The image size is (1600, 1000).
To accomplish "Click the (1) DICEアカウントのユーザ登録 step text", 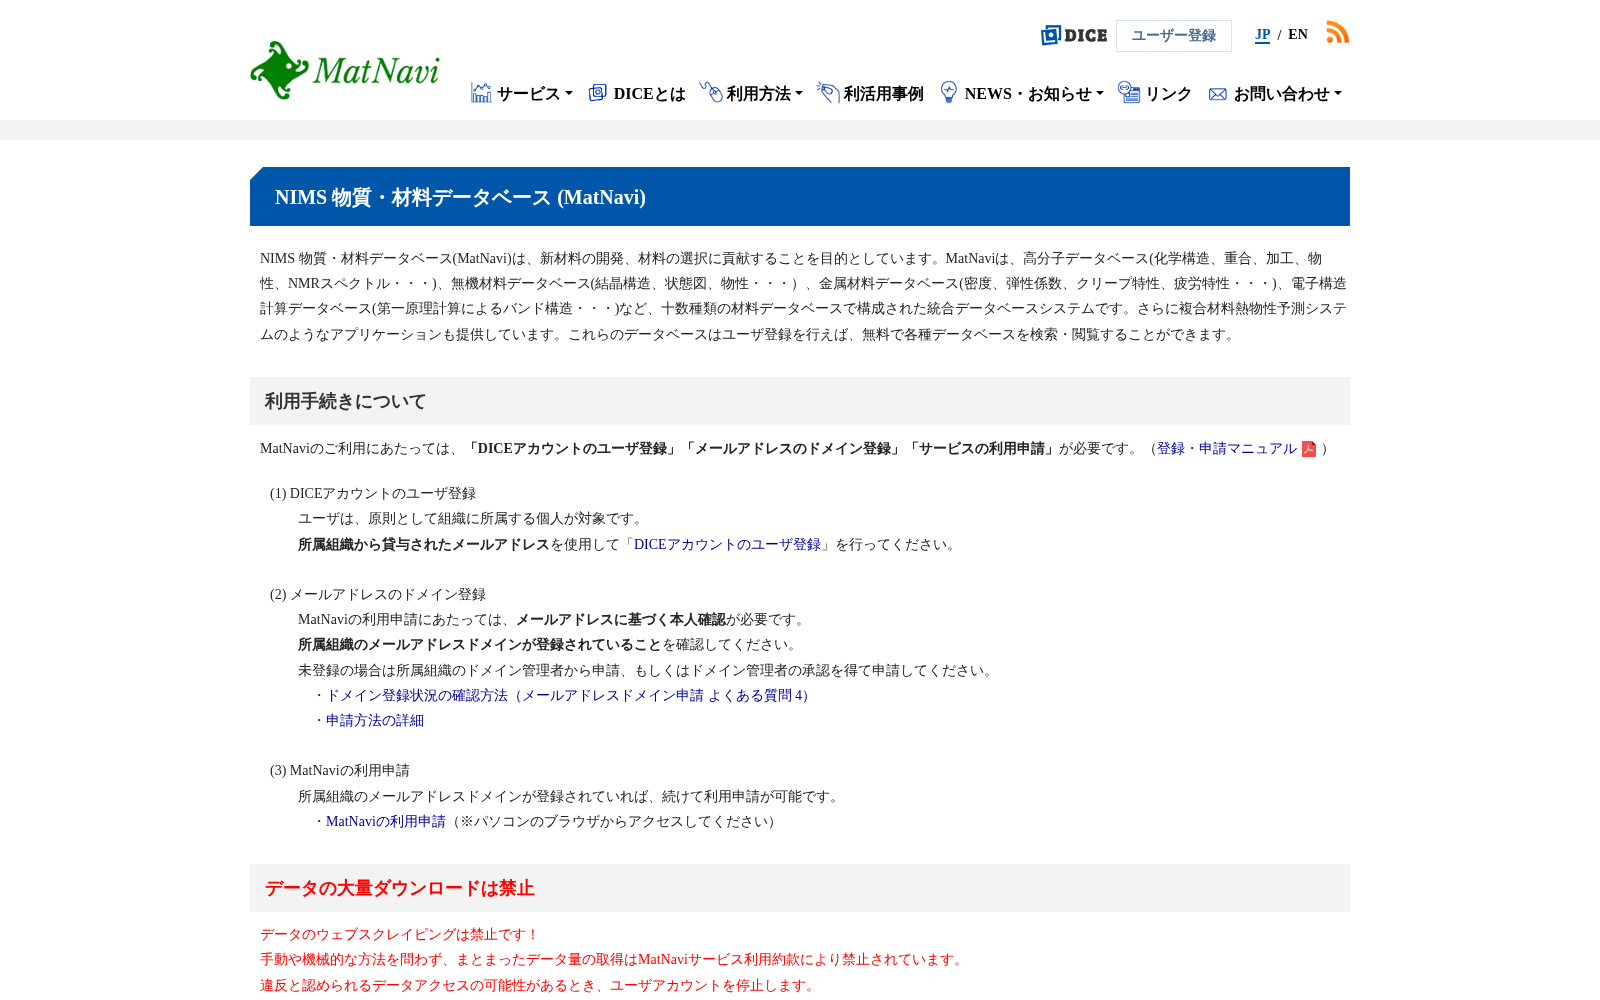I will (373, 494).
